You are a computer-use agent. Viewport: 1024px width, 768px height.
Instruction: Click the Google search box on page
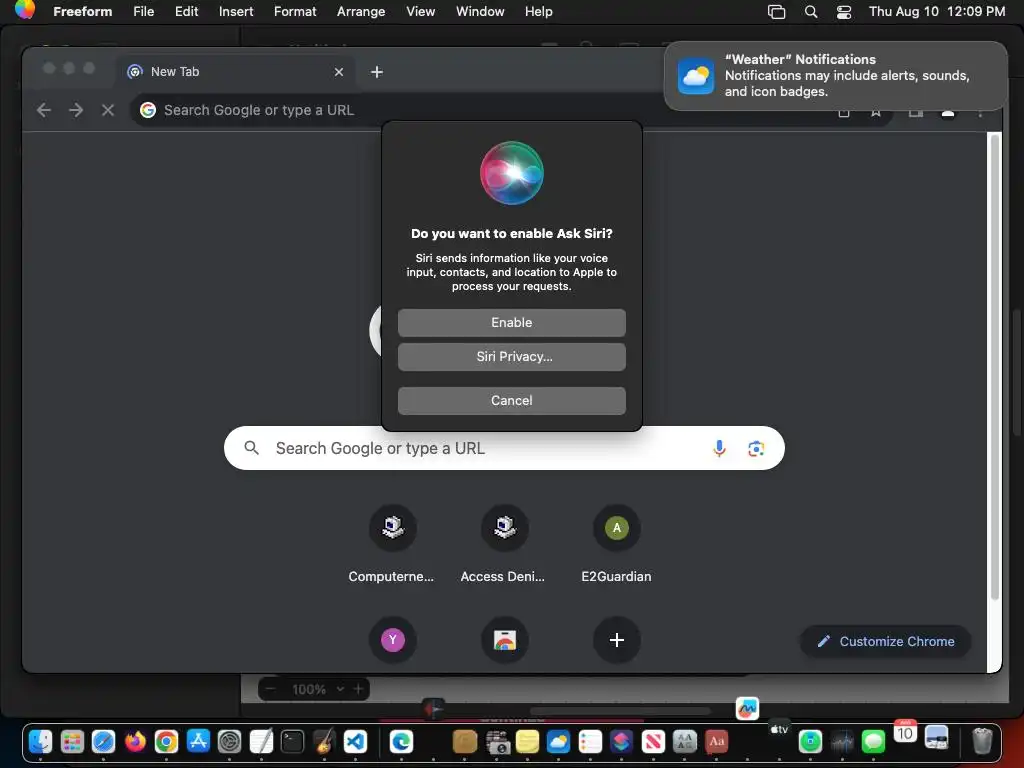504,448
